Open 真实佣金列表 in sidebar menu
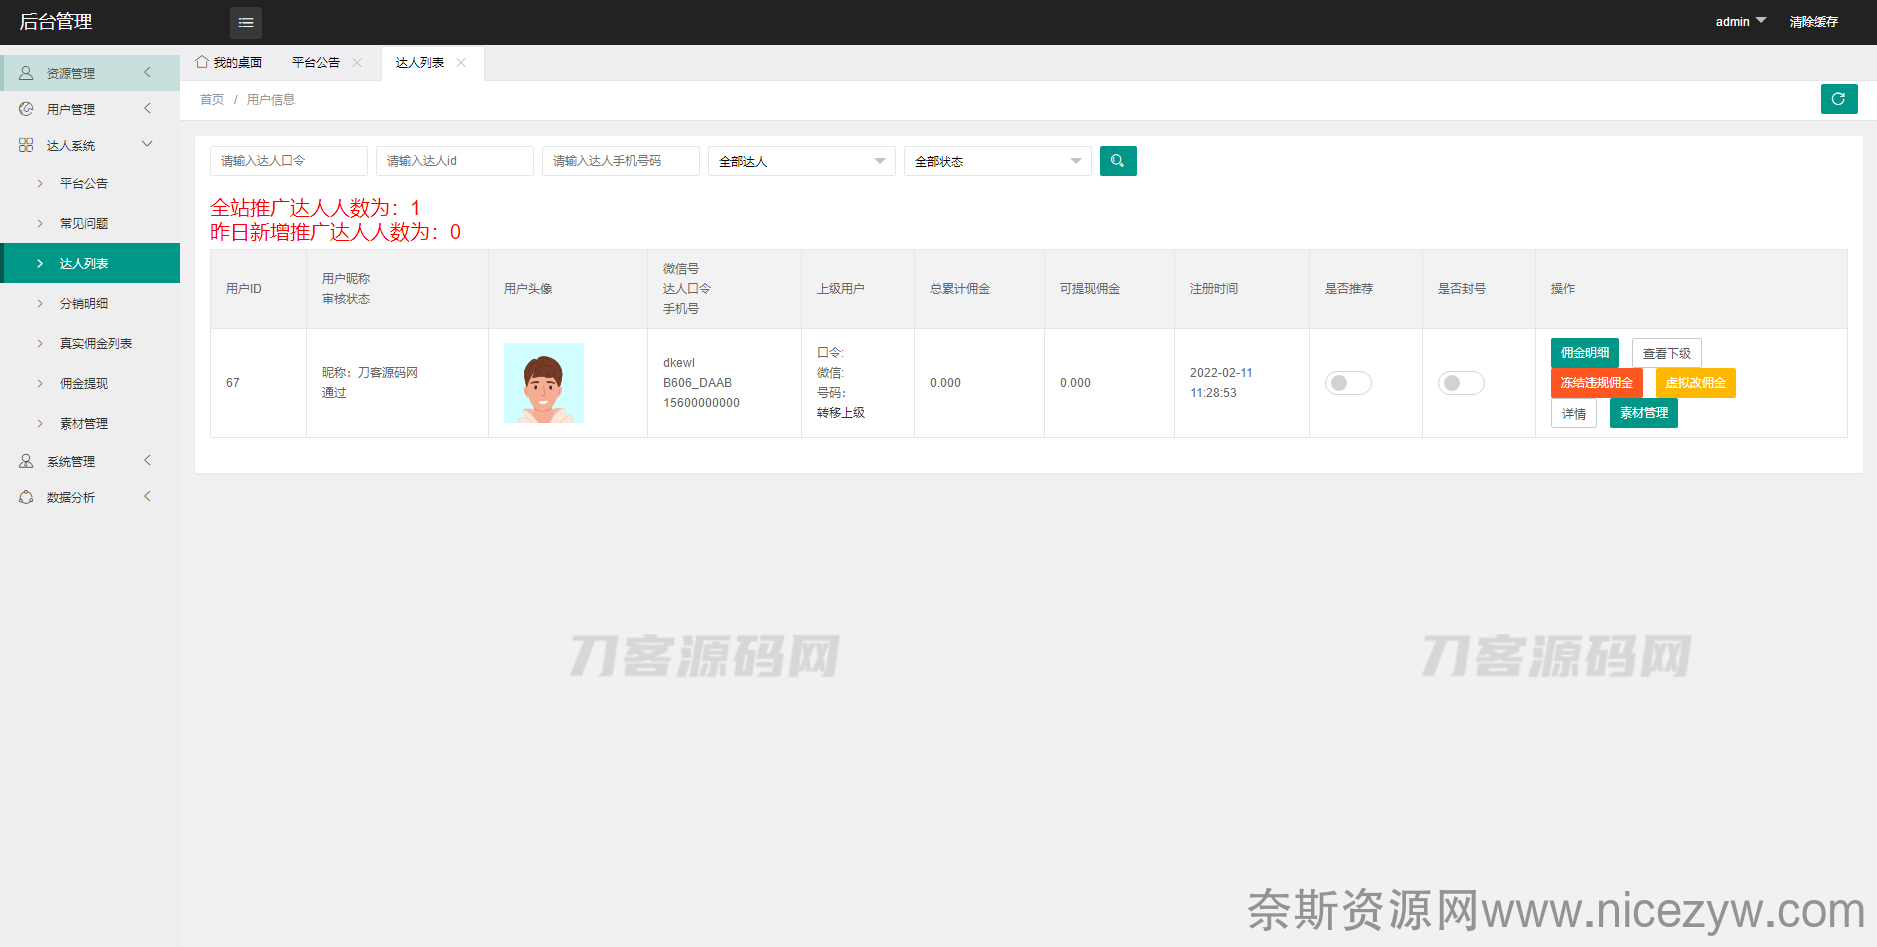The image size is (1877, 947). tap(90, 343)
